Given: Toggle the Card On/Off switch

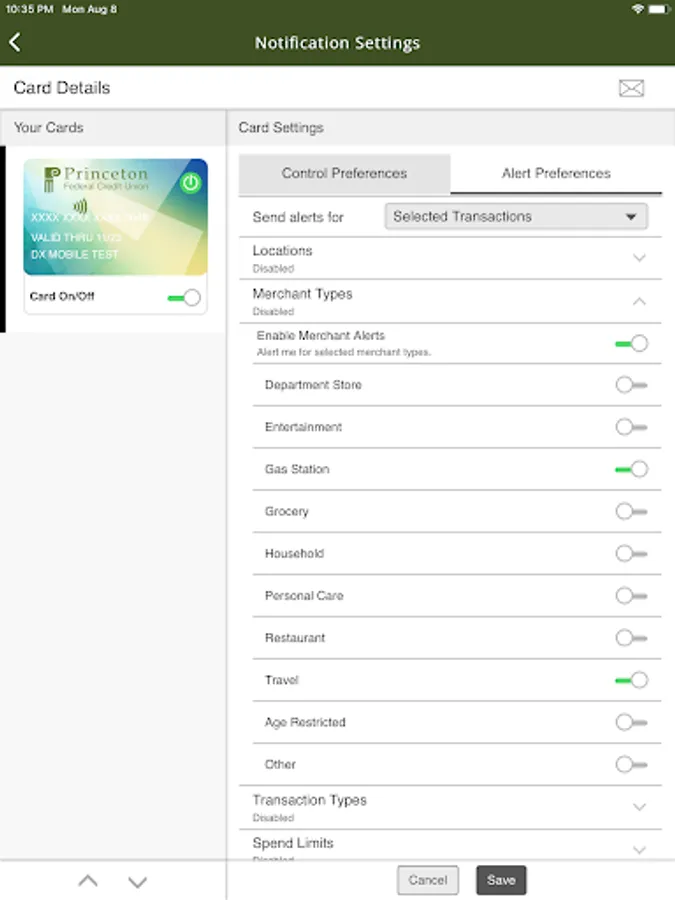Looking at the screenshot, I should point(185,297).
